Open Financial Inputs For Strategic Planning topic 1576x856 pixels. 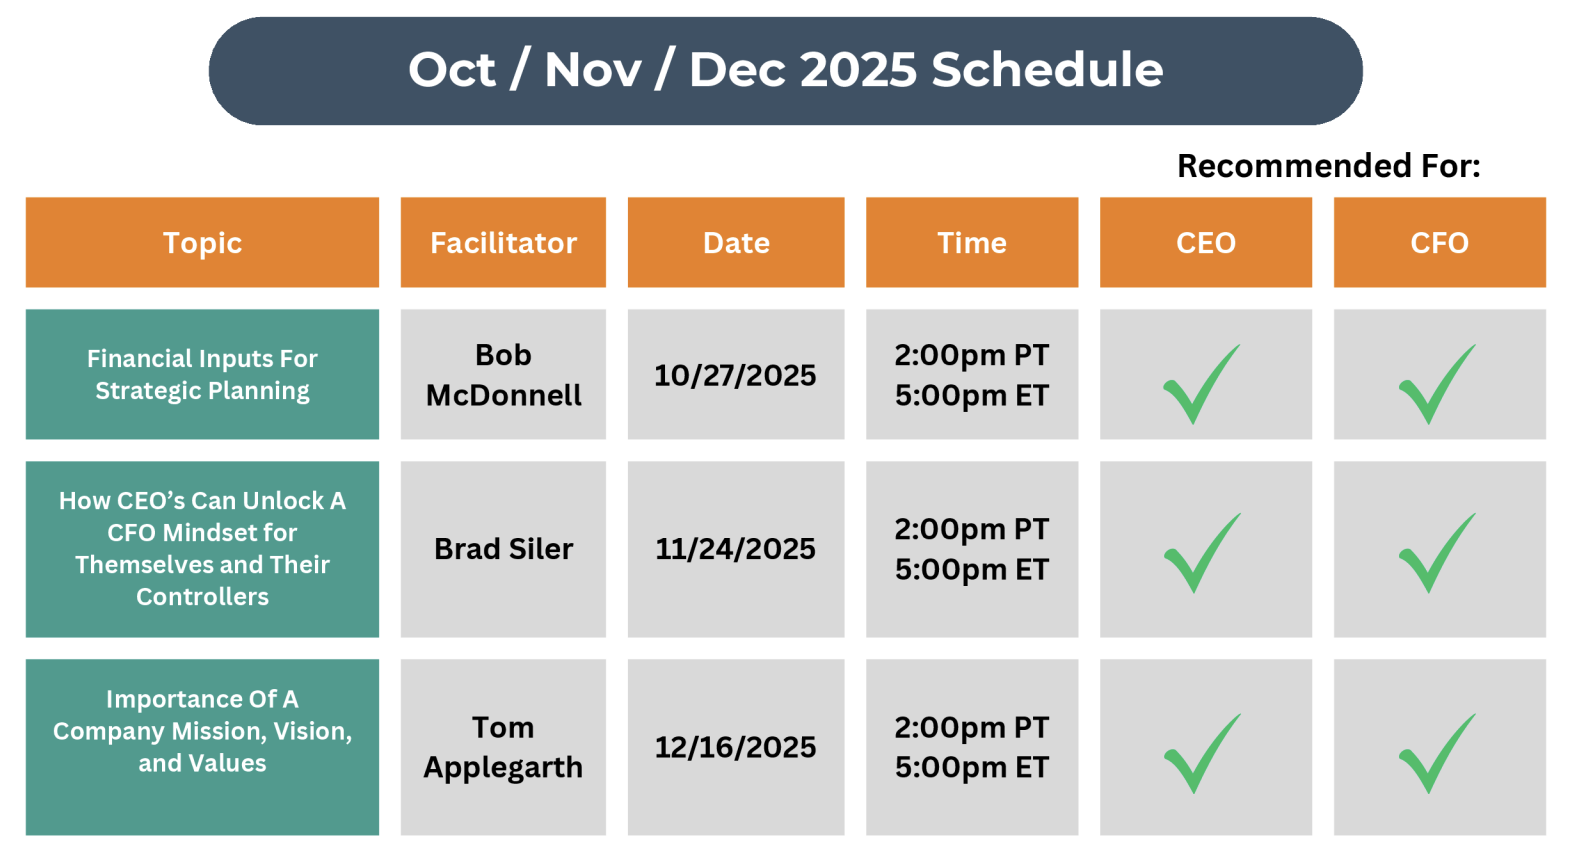click(x=202, y=374)
